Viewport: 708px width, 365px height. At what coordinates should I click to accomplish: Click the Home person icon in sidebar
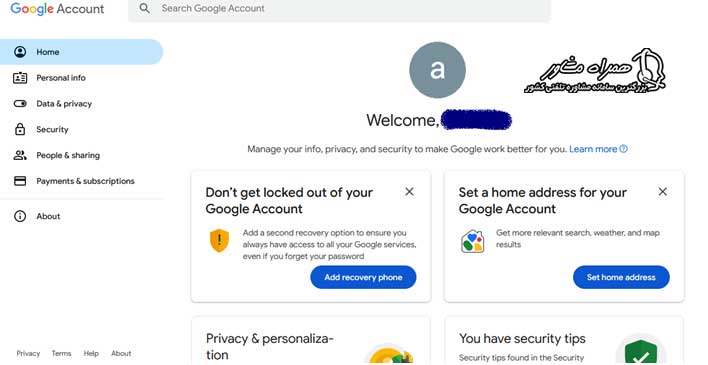pyautogui.click(x=20, y=51)
